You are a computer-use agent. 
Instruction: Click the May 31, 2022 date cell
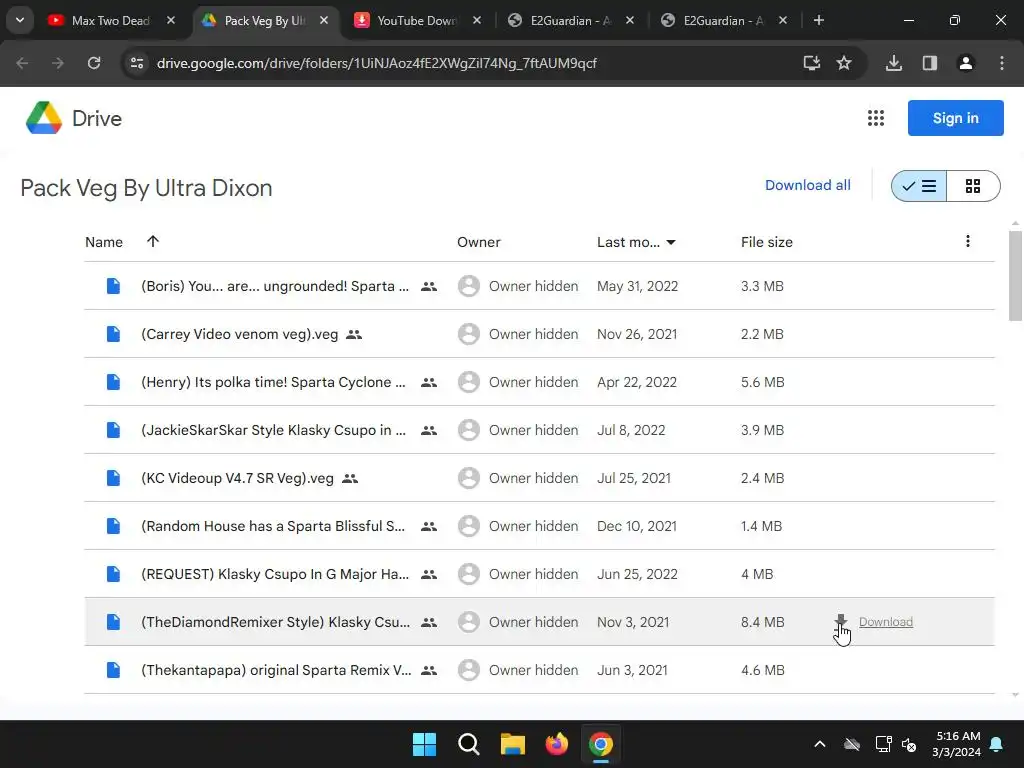coord(637,286)
